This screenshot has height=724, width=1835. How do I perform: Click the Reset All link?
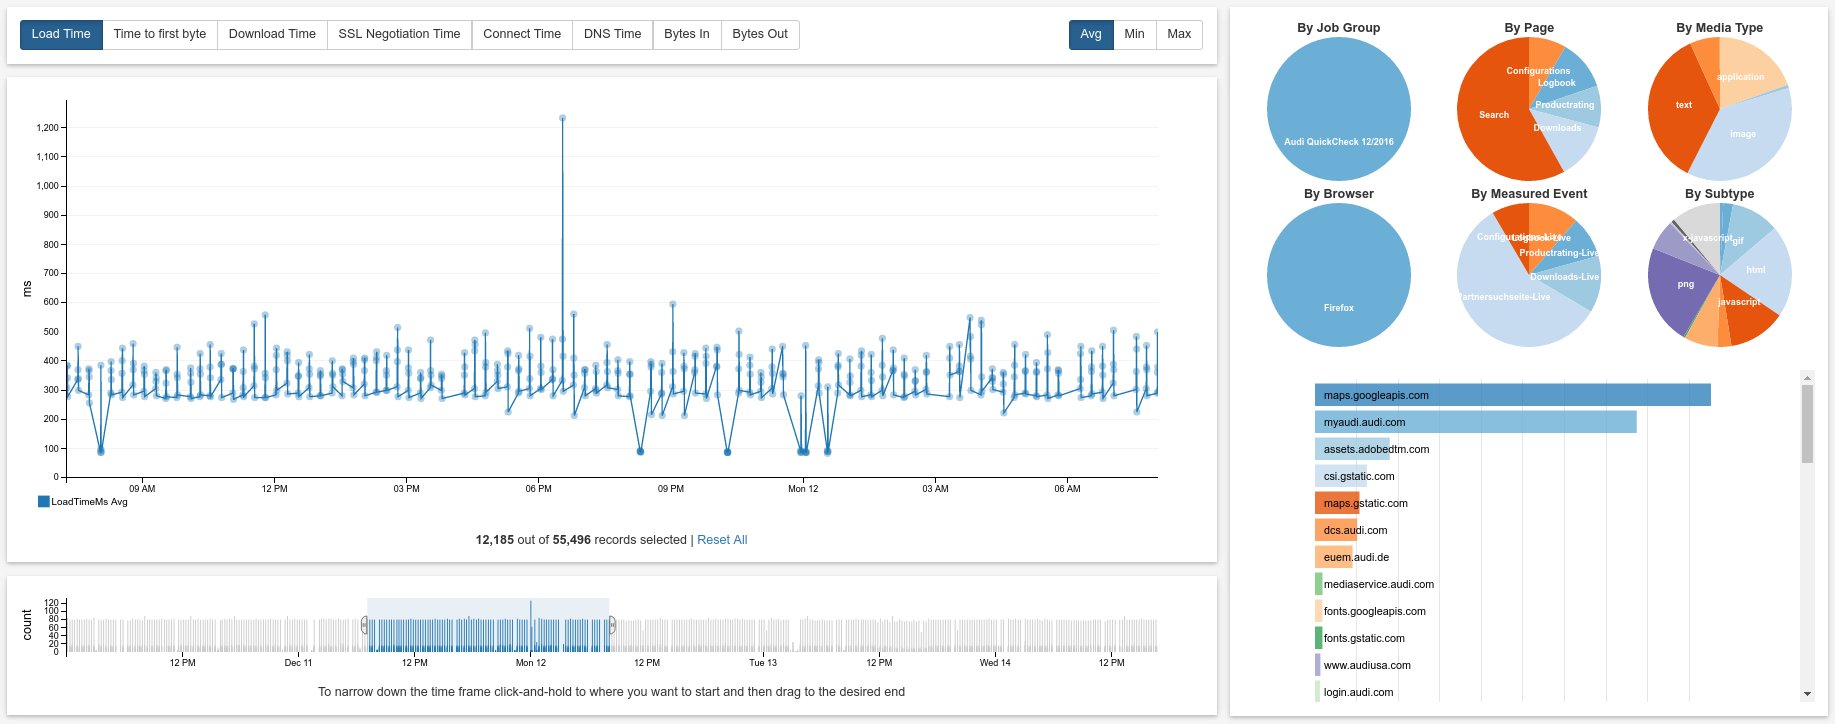click(722, 540)
